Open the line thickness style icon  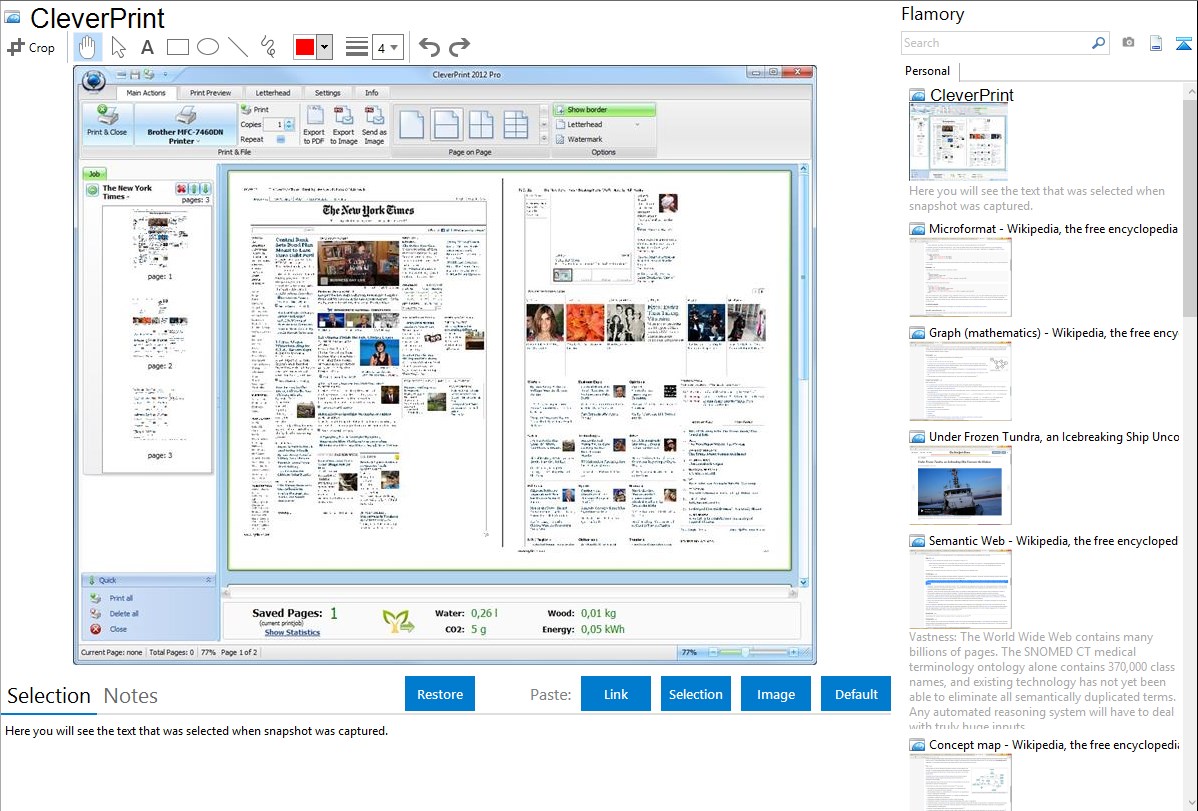pyautogui.click(x=357, y=47)
